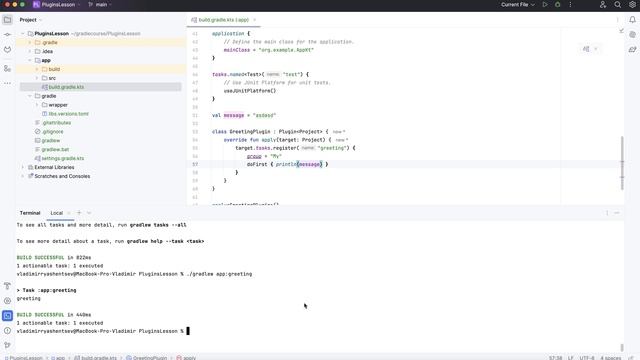This screenshot has height=360, width=640.
Task: Expand the .gradle folder
Action: tap(30, 42)
